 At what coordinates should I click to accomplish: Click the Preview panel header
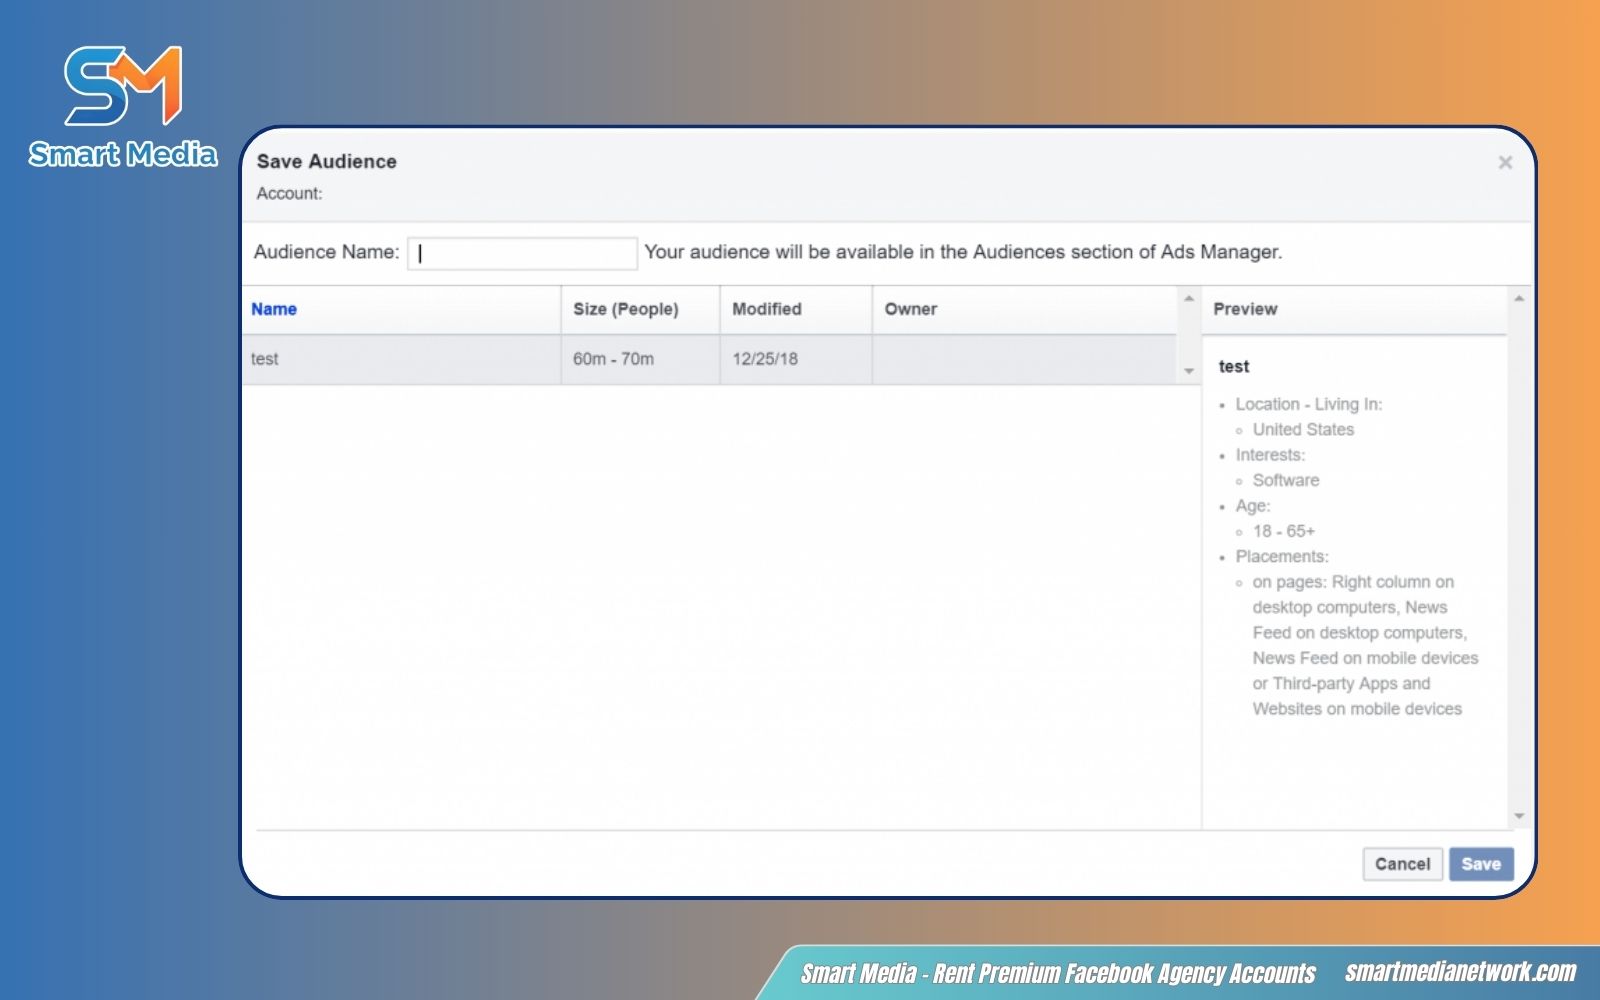[x=1245, y=309]
